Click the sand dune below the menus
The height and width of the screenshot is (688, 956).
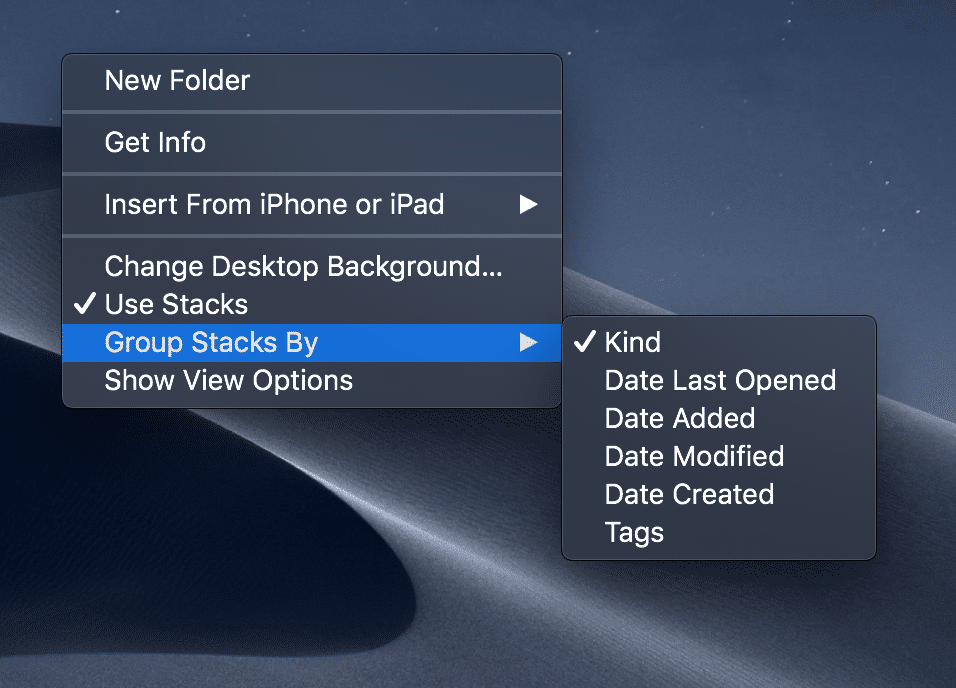click(400, 600)
